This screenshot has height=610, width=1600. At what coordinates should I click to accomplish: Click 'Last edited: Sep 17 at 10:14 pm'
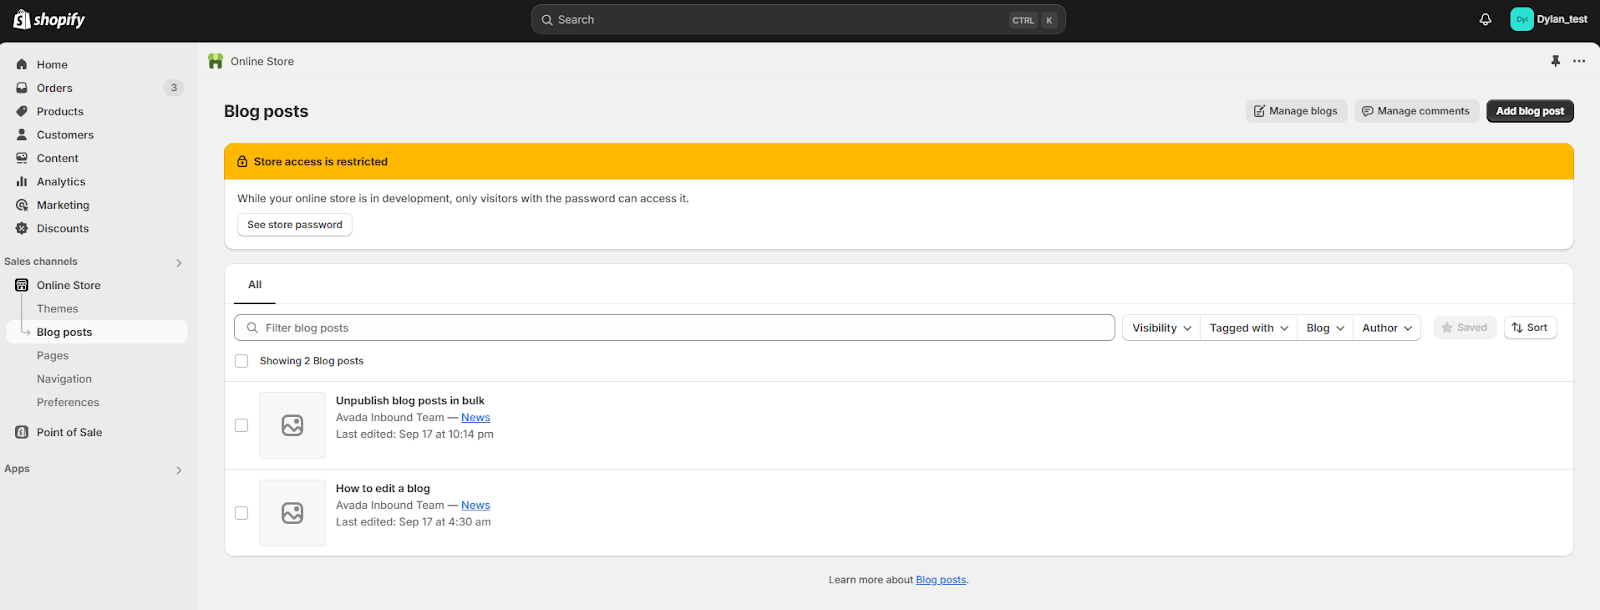click(415, 435)
